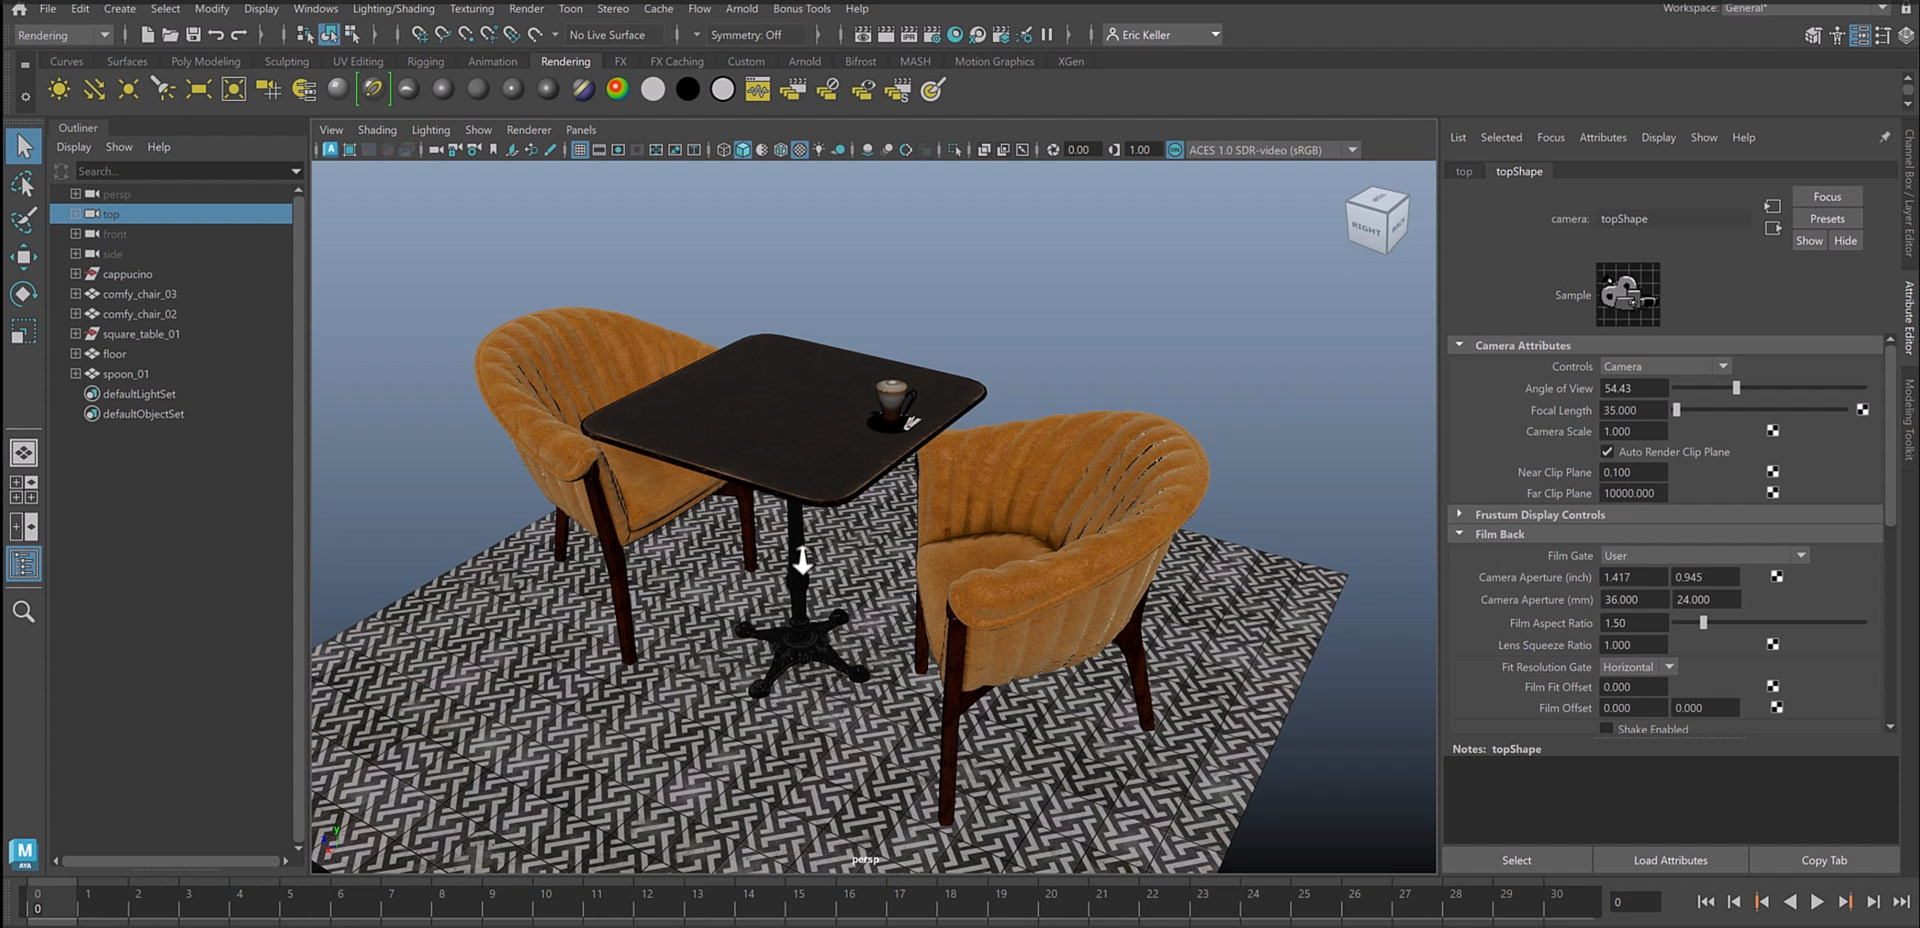Pick the Paint Selection brush tool
The width and height of the screenshot is (1920, 928).
(23, 220)
